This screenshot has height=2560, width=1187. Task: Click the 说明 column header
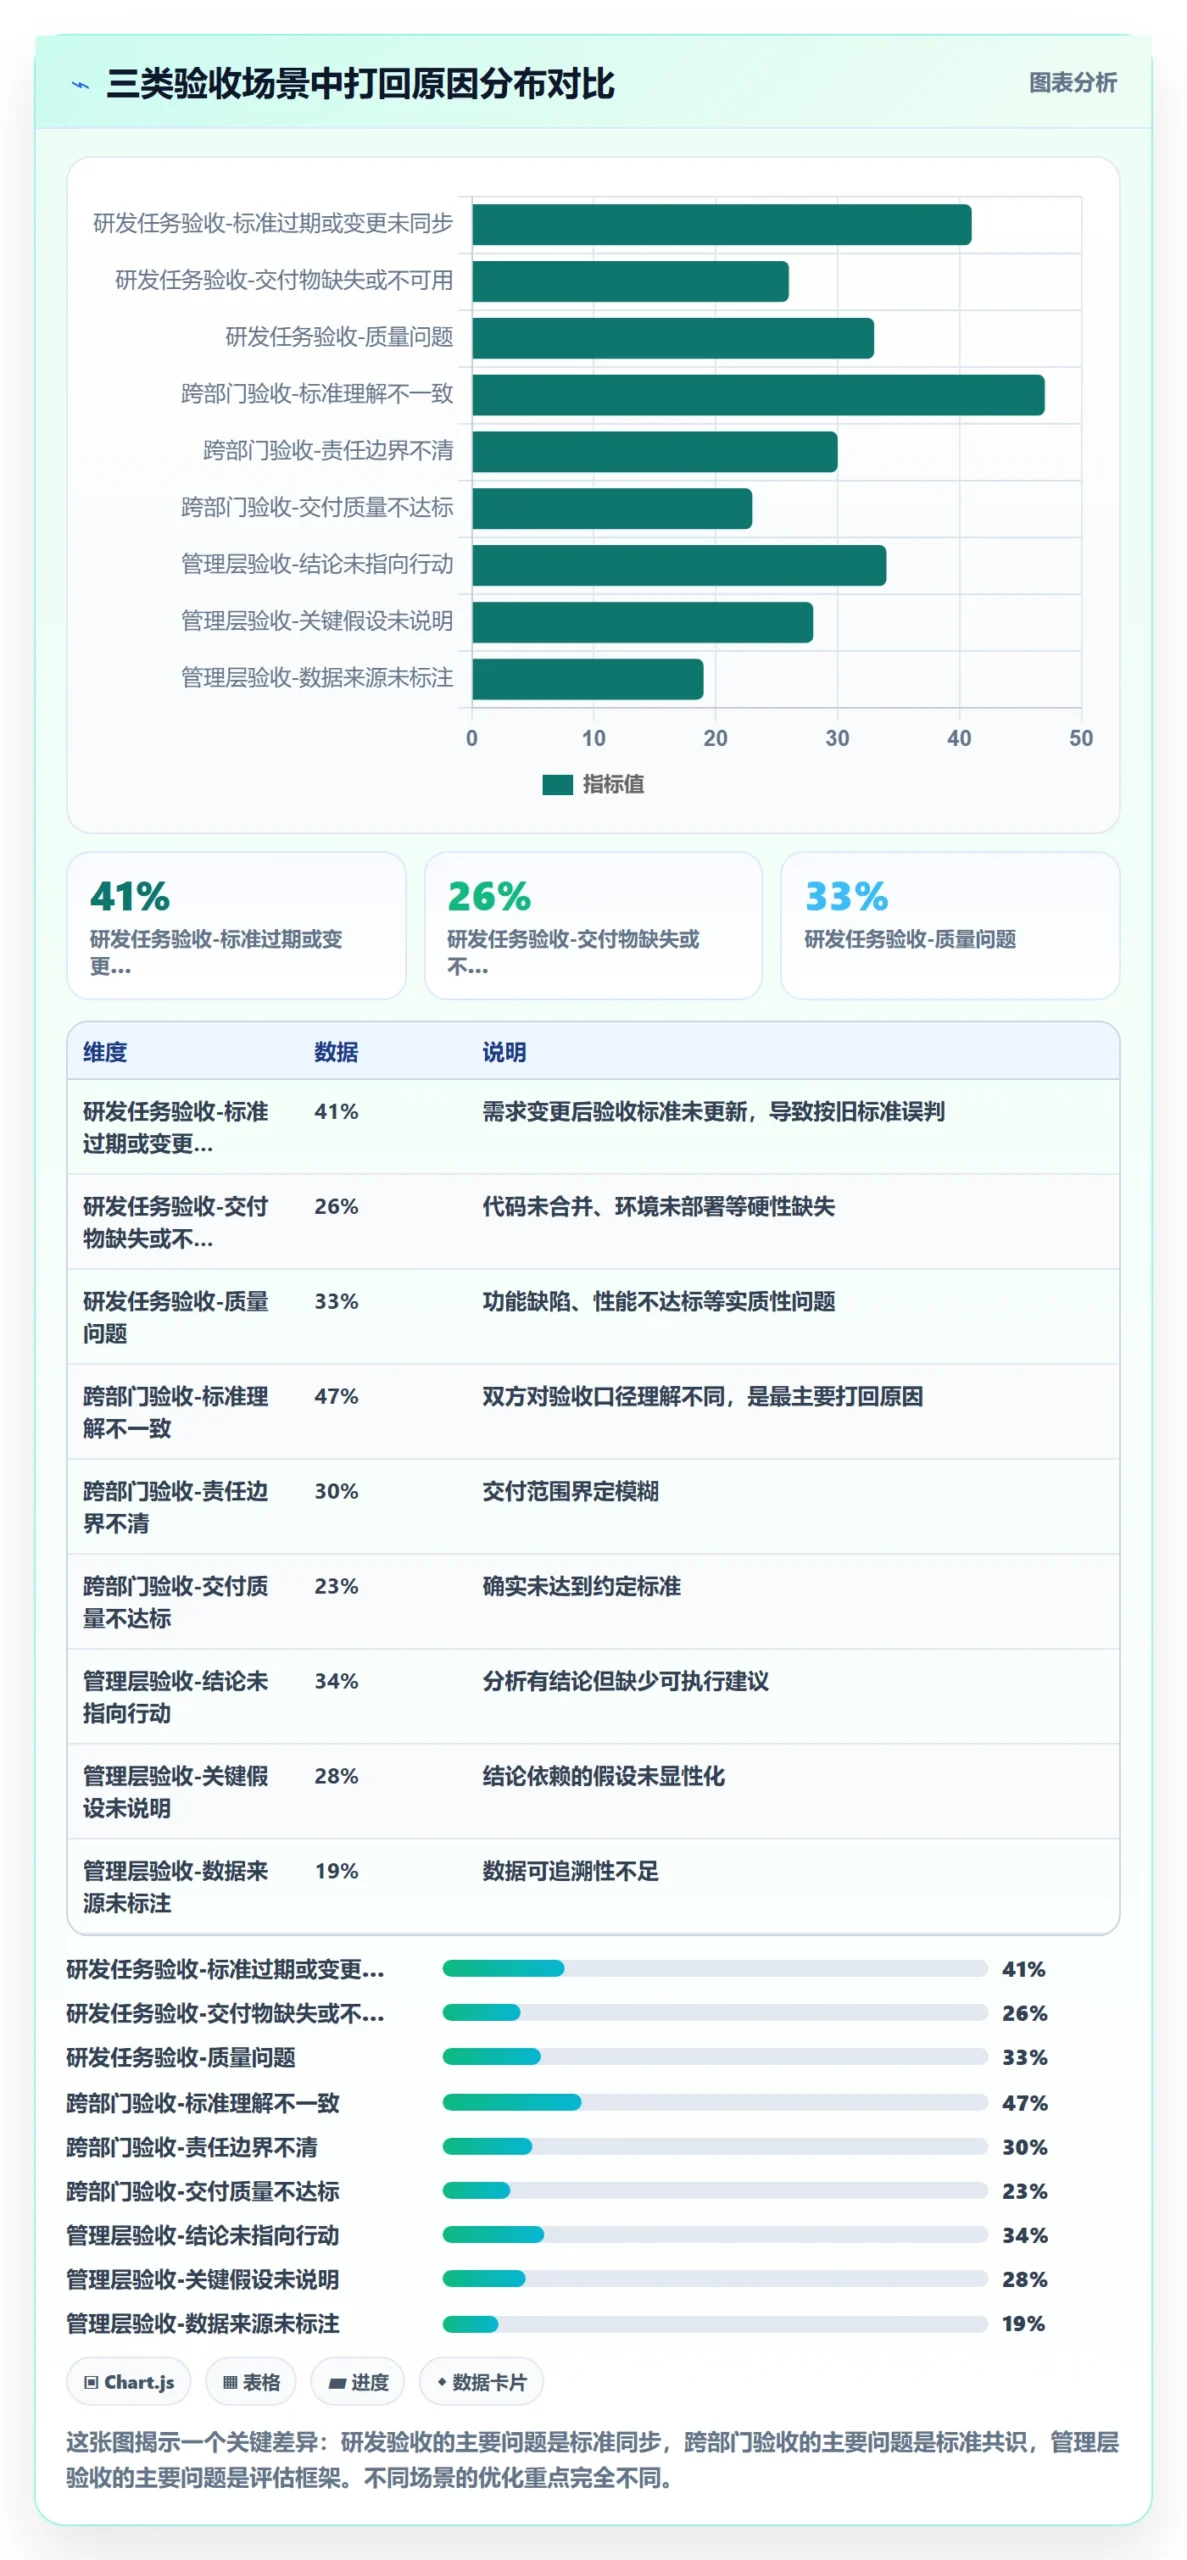(504, 1052)
